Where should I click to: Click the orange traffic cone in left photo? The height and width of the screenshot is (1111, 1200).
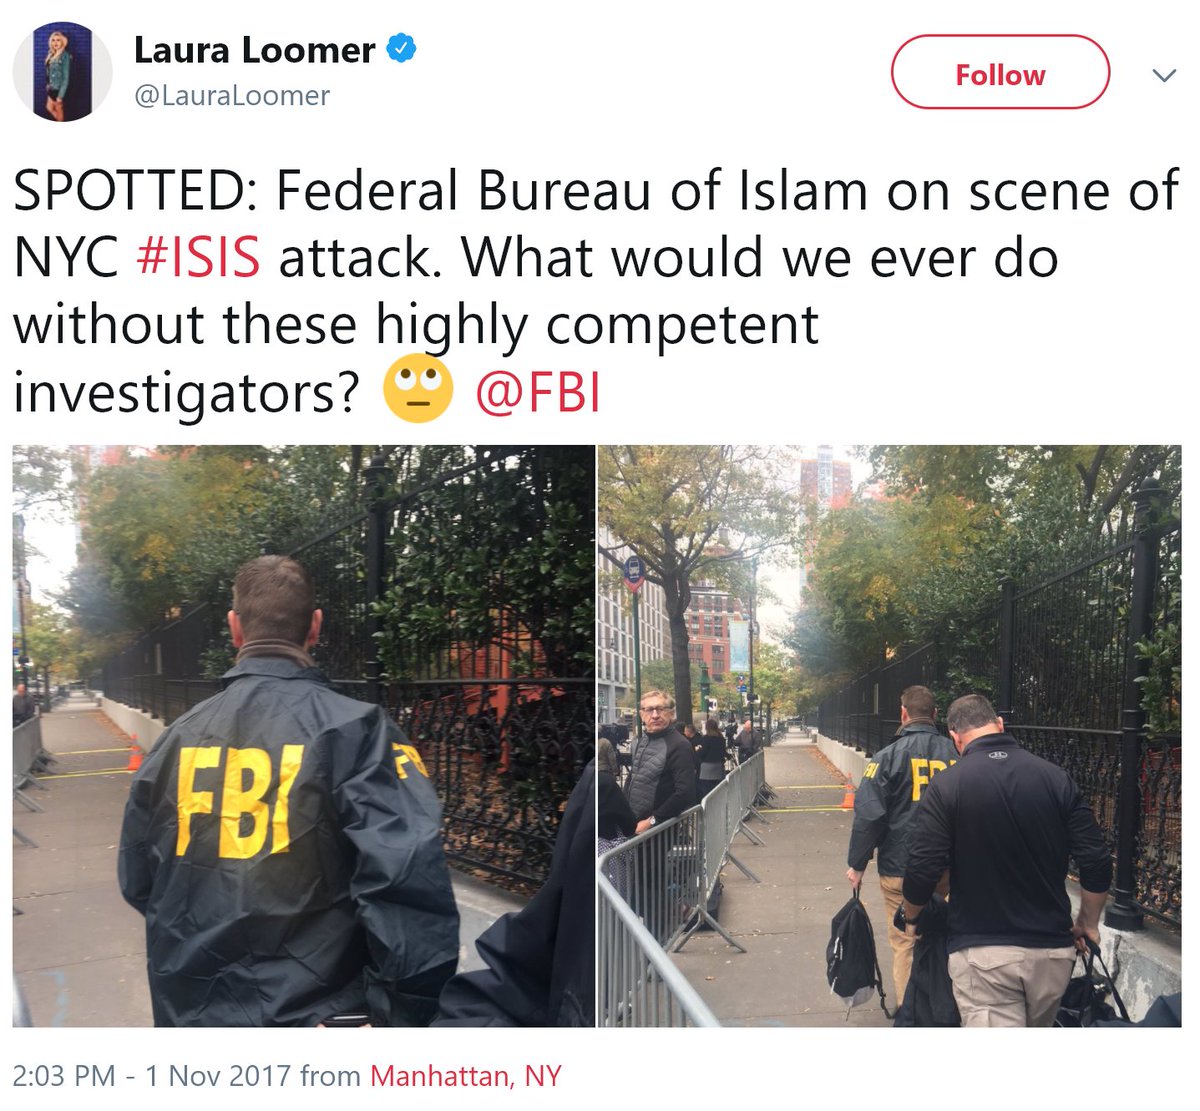[x=135, y=753]
